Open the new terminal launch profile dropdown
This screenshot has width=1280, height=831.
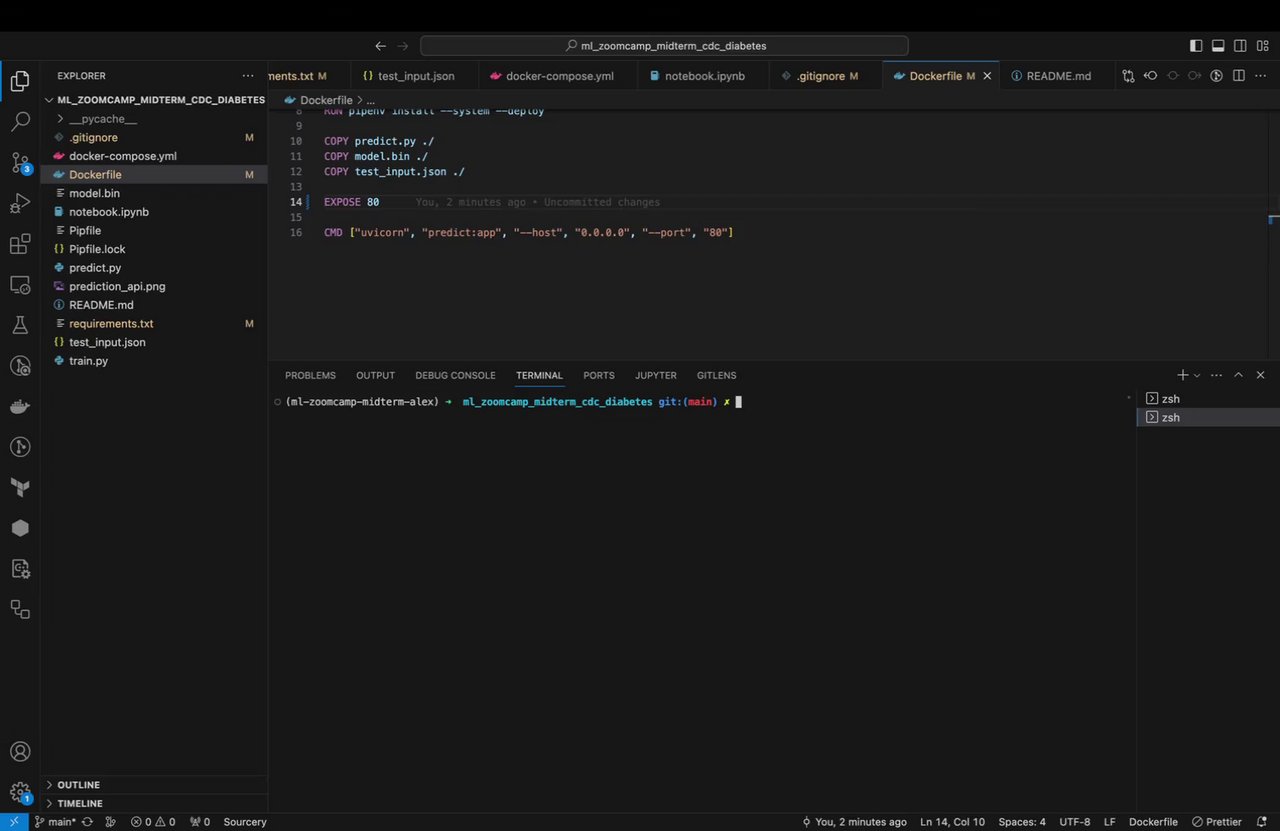(x=1197, y=375)
